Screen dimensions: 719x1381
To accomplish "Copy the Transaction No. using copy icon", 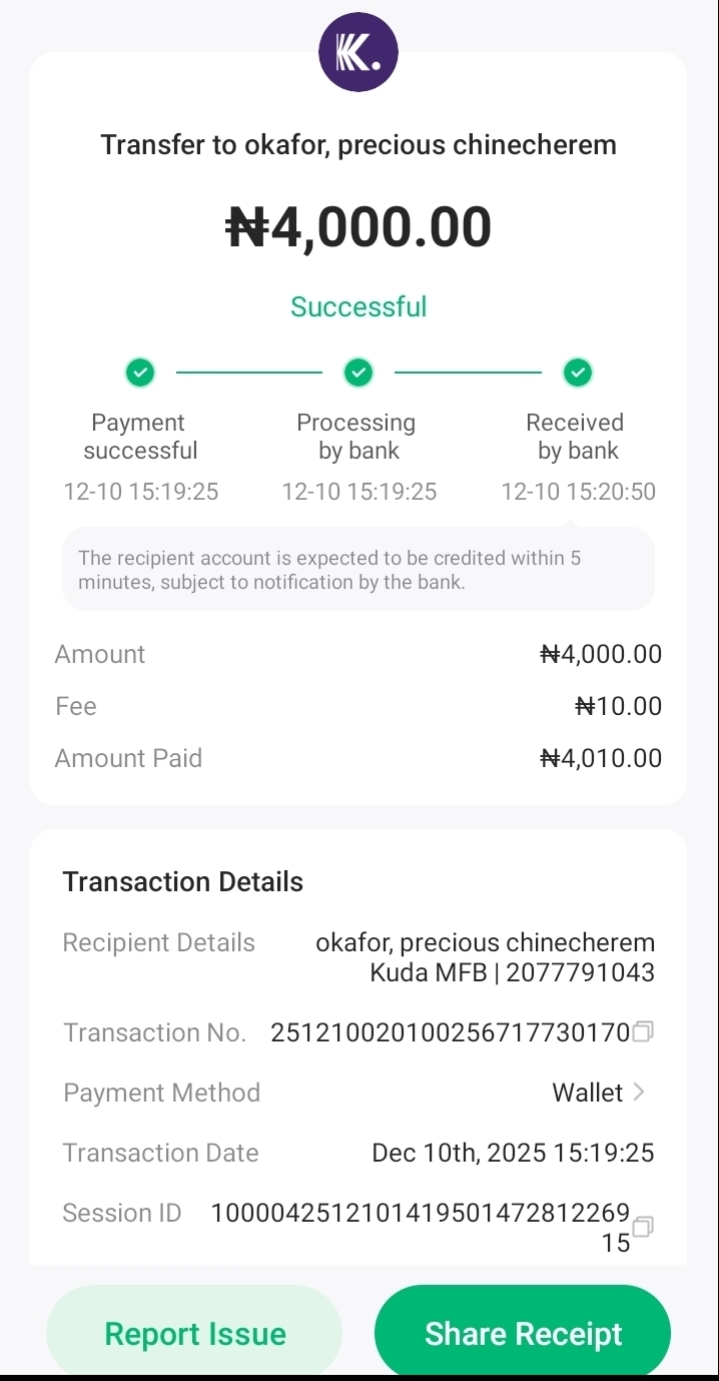I will tap(644, 1031).
